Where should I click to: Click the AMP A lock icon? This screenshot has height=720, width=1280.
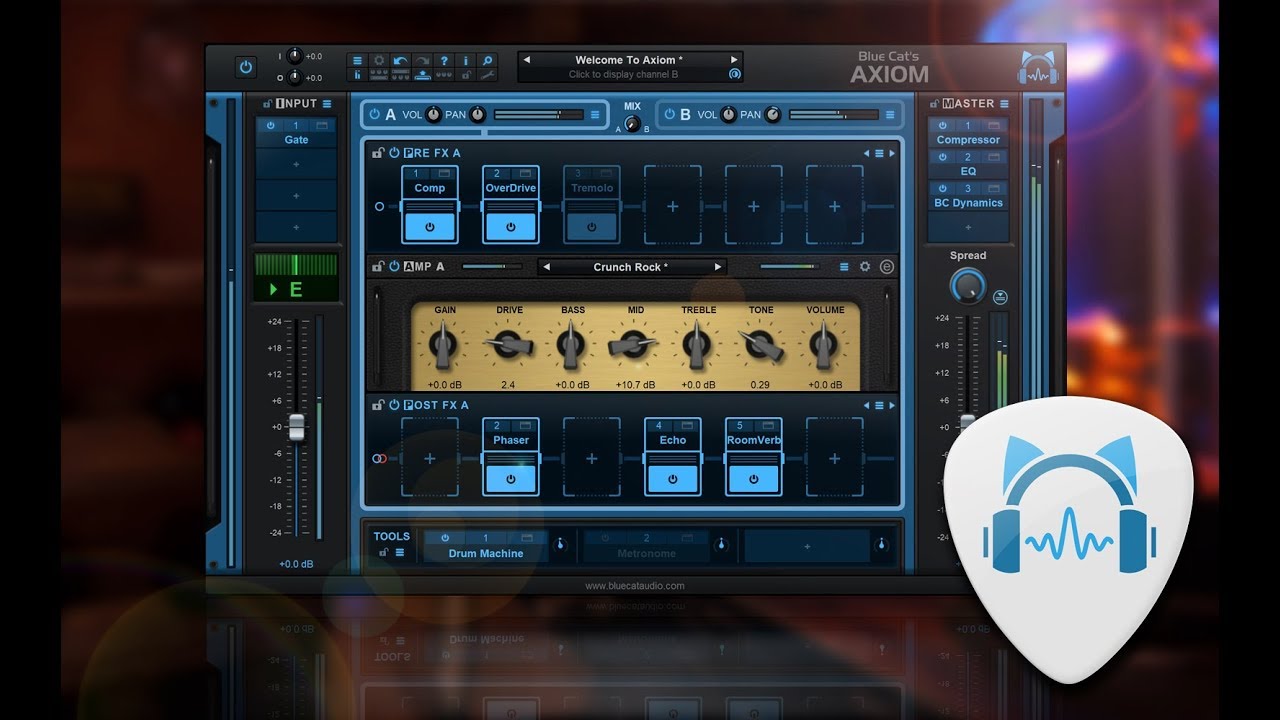tap(378, 267)
